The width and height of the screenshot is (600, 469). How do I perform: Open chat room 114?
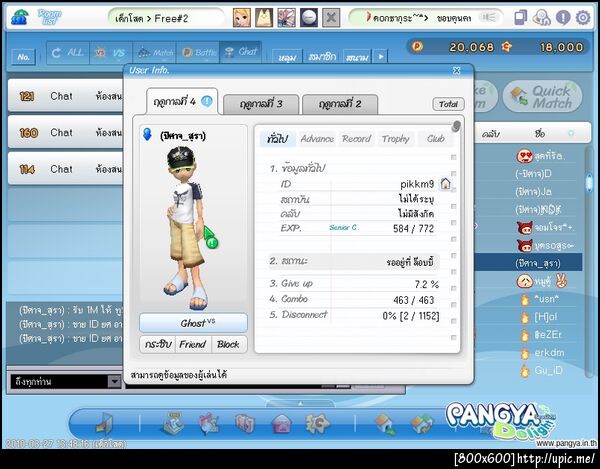(66, 168)
